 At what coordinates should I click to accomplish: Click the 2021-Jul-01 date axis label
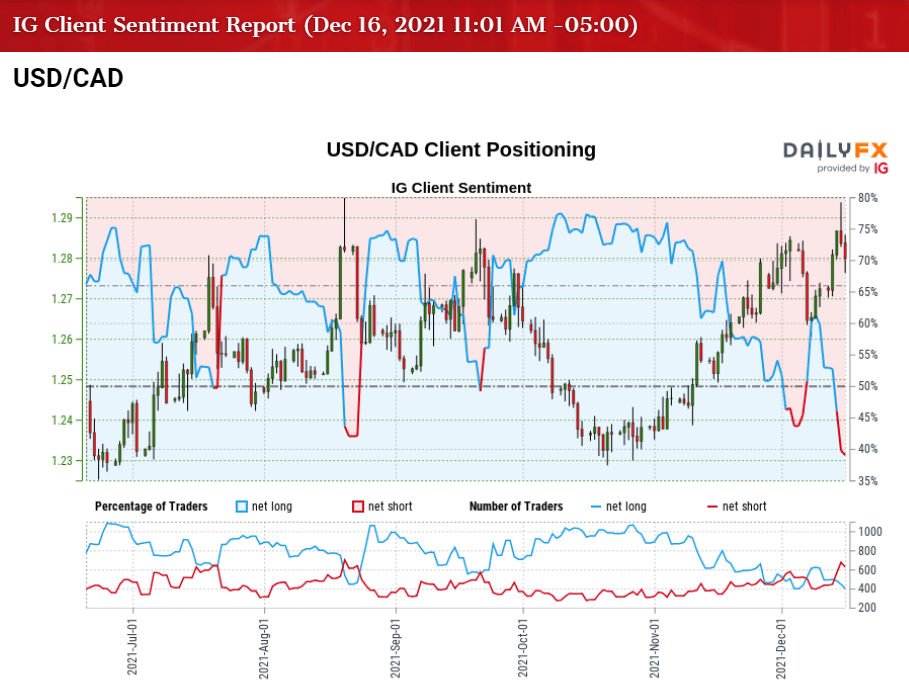[x=132, y=647]
